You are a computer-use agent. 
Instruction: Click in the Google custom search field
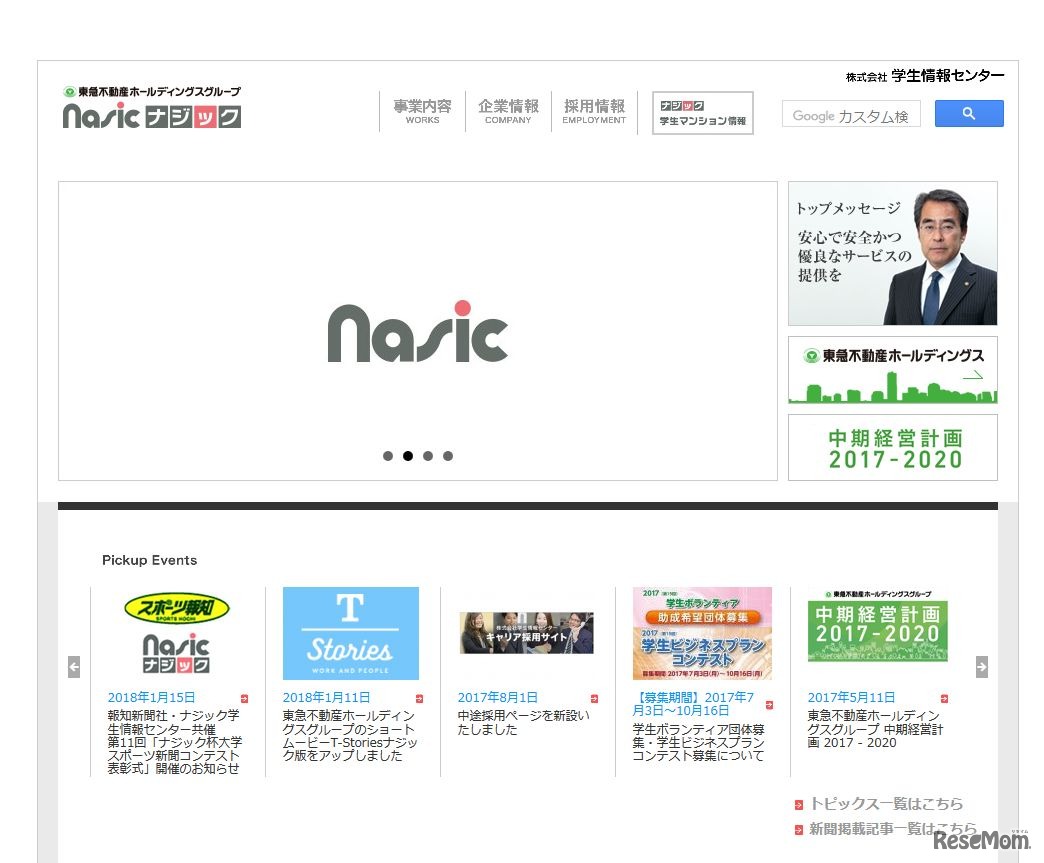851,115
